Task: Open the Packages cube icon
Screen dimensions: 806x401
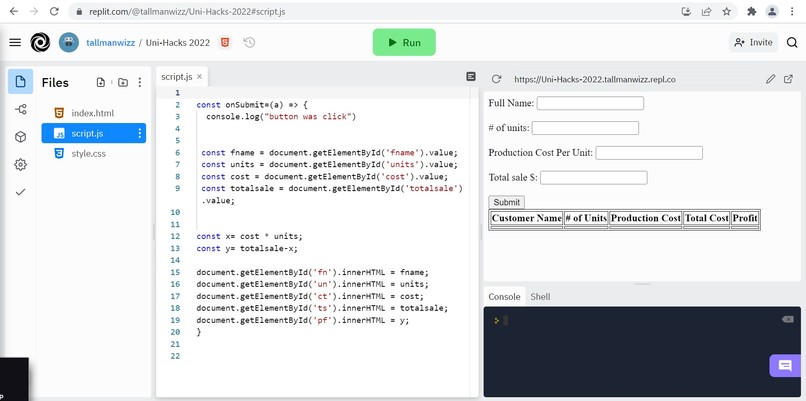Action: (21, 137)
